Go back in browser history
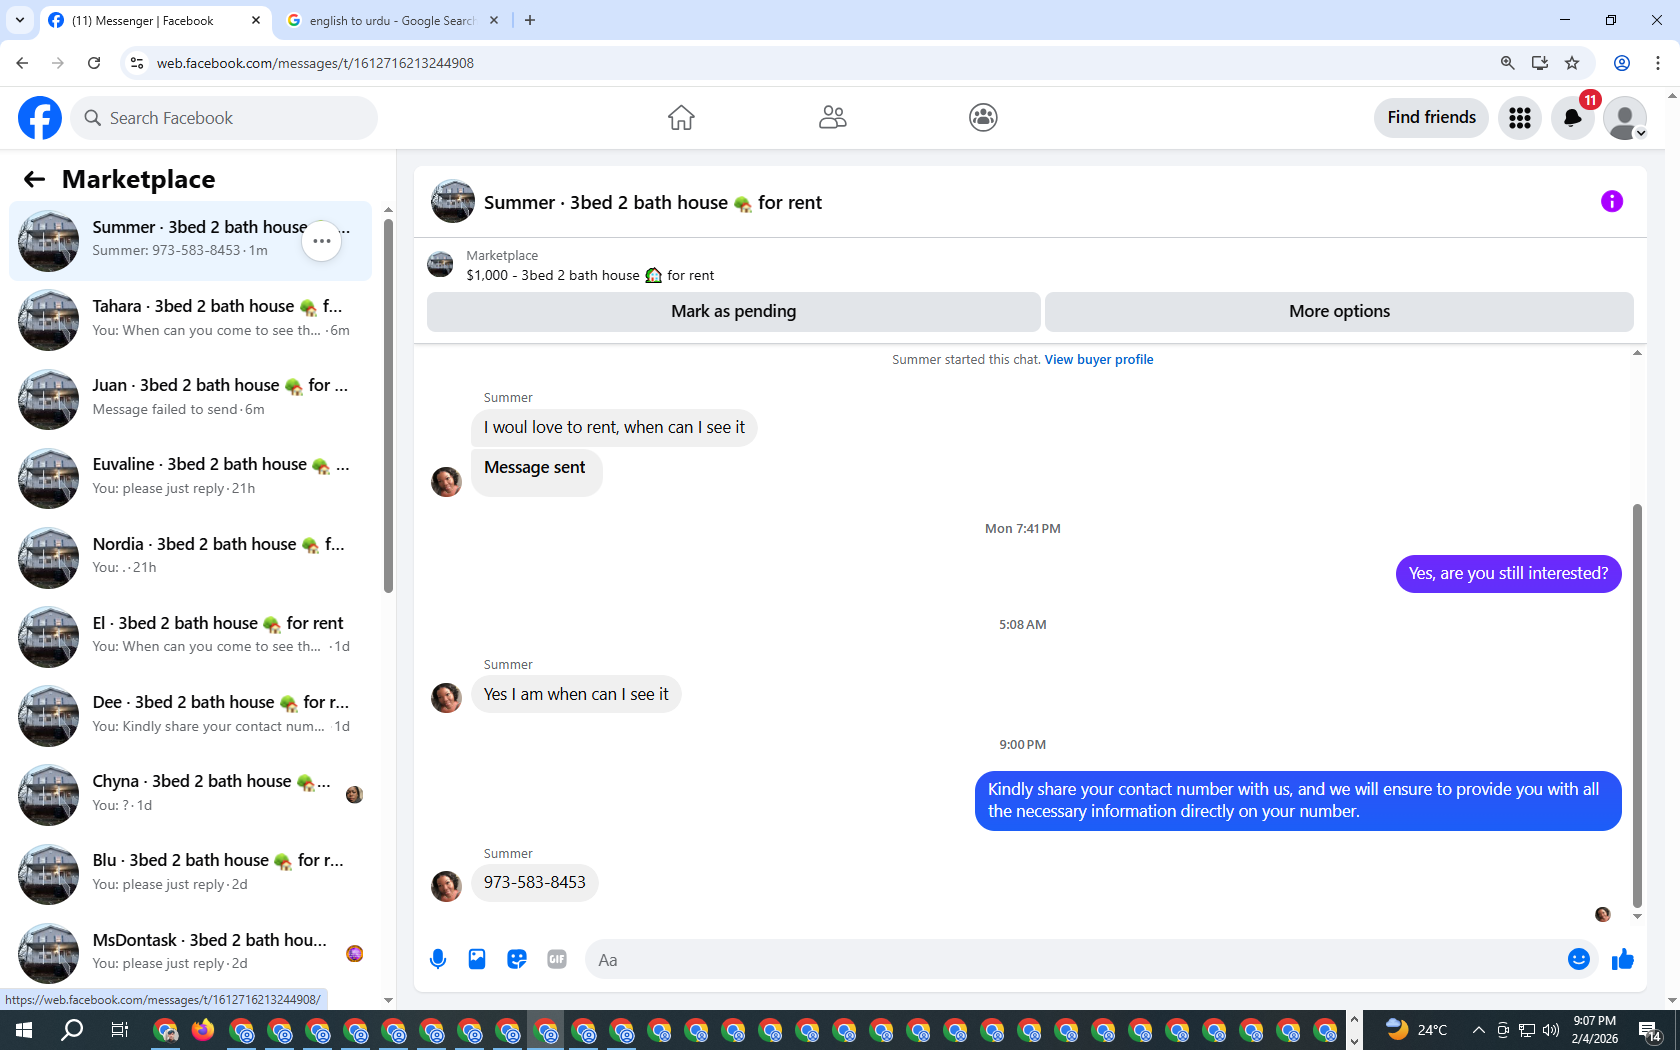This screenshot has height=1050, width=1680. click(22, 63)
